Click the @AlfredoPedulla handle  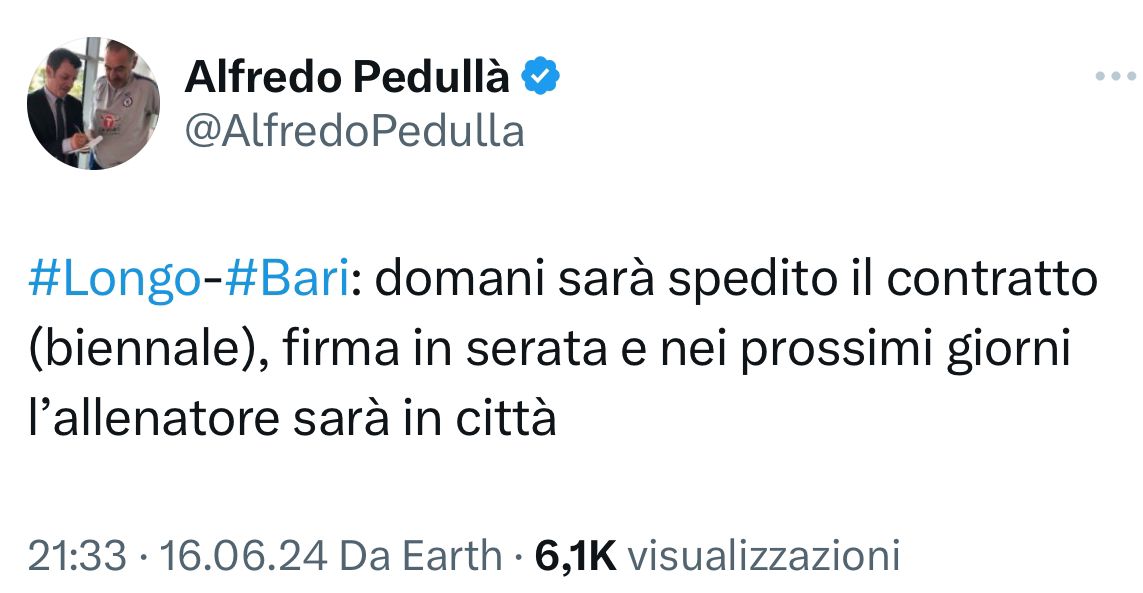[x=355, y=130]
